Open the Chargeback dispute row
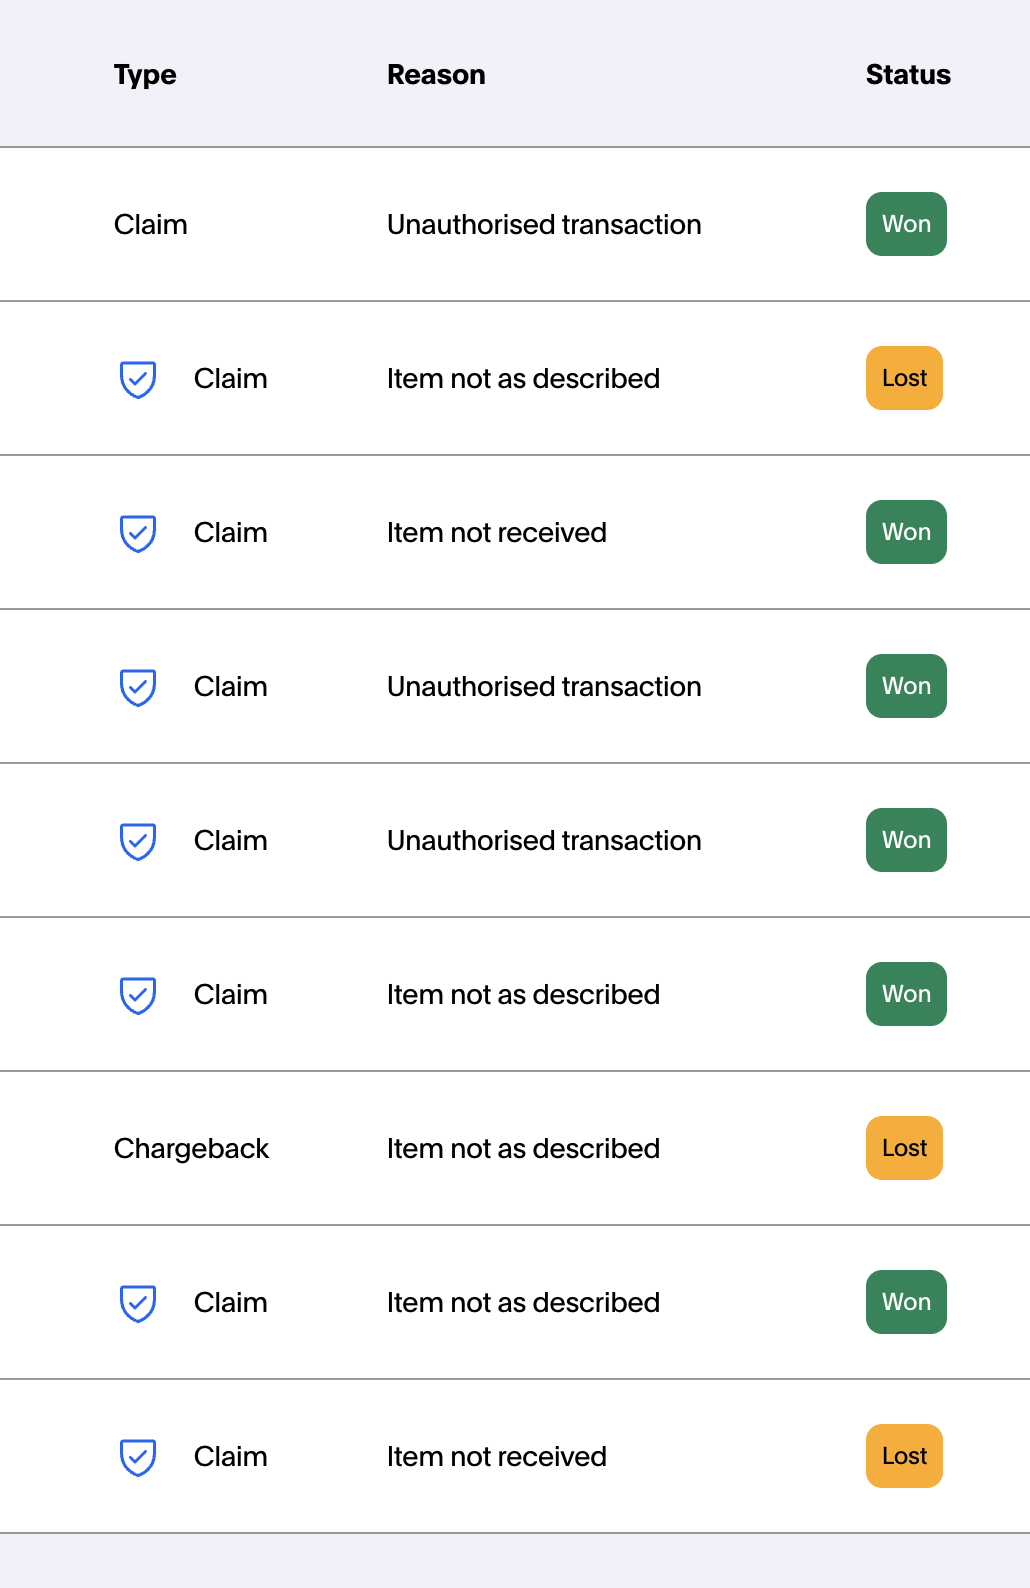 tap(191, 1149)
